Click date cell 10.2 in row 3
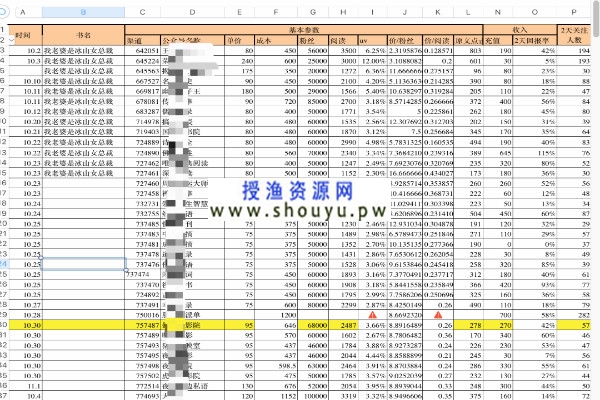The image size is (600, 400). (x=26, y=51)
